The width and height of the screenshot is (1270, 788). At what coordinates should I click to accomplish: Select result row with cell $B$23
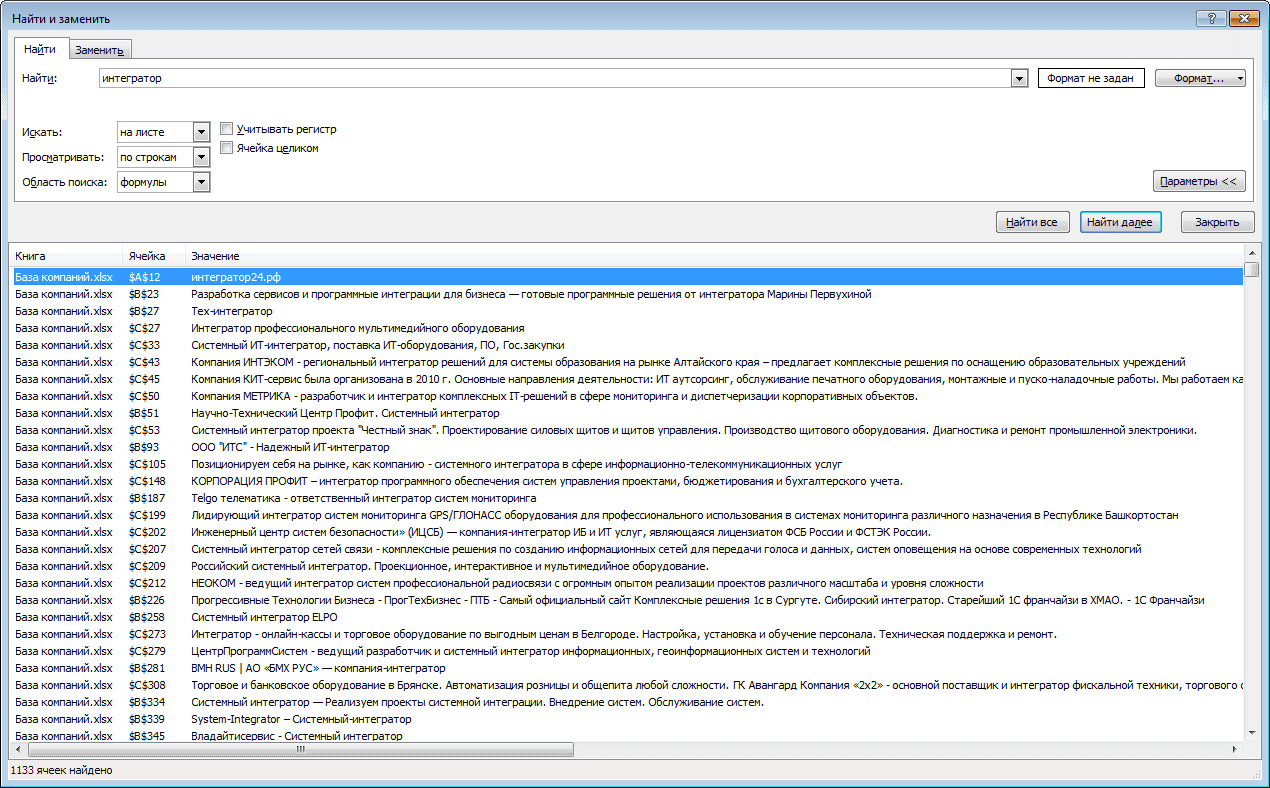point(626,294)
